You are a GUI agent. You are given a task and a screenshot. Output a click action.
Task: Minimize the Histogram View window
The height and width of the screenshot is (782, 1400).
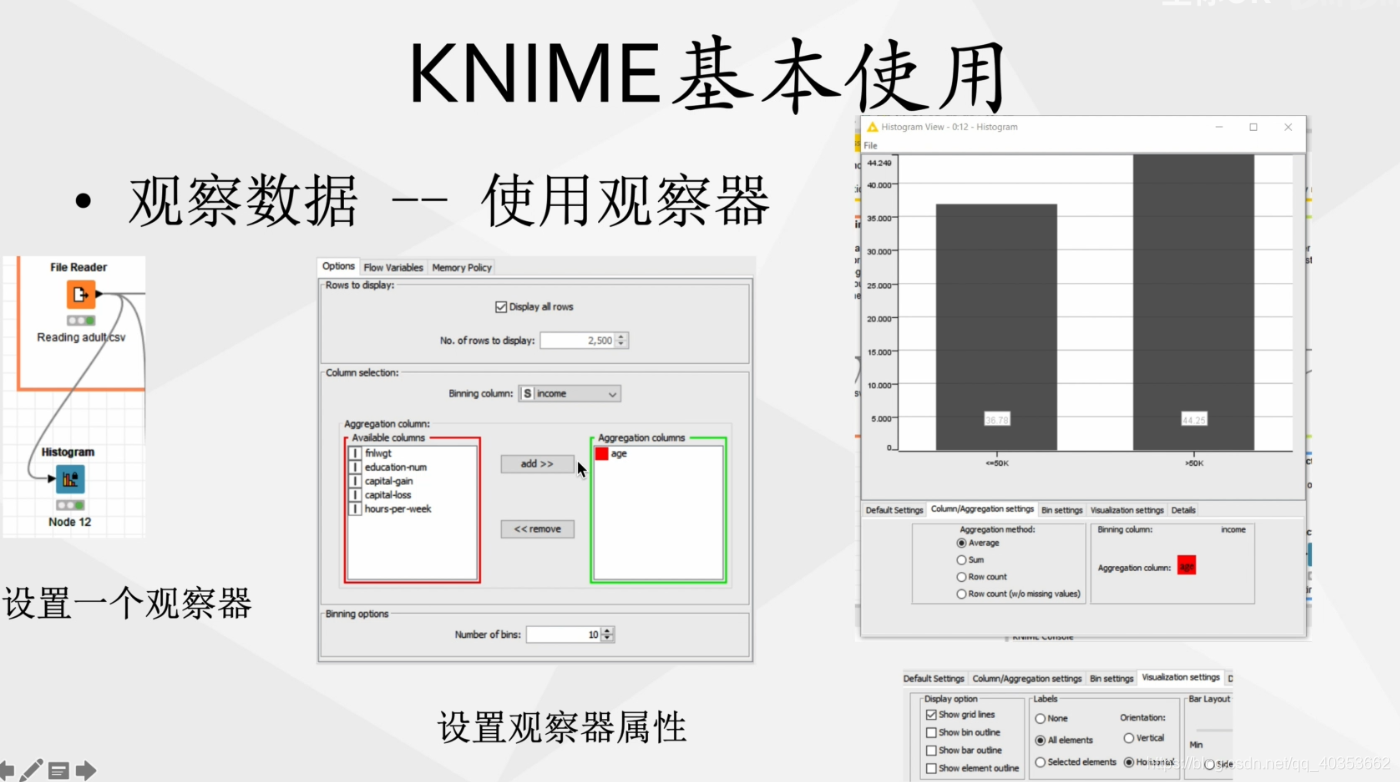(x=1218, y=127)
